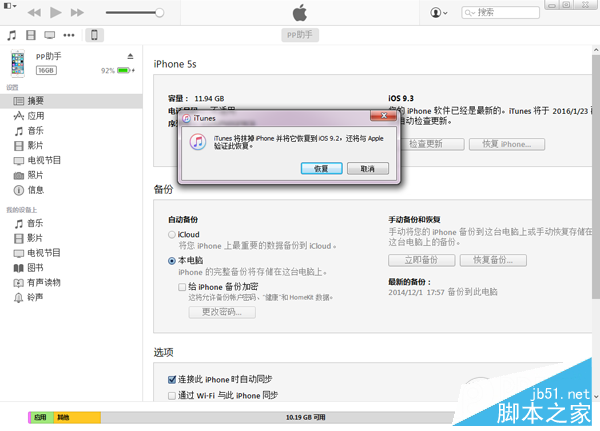This screenshot has width=600, height=431.
Task: Click the rewind previous track button
Action: [34, 13]
